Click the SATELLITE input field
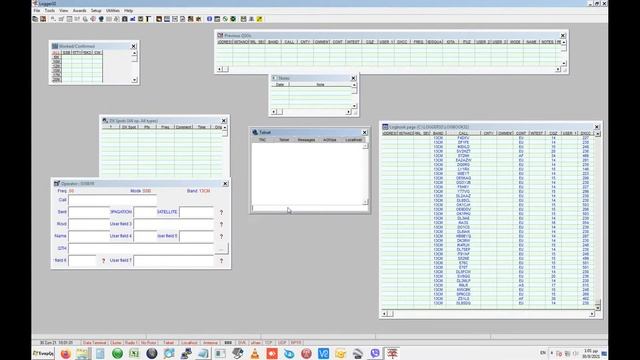640x360 pixels. [x=196, y=212]
